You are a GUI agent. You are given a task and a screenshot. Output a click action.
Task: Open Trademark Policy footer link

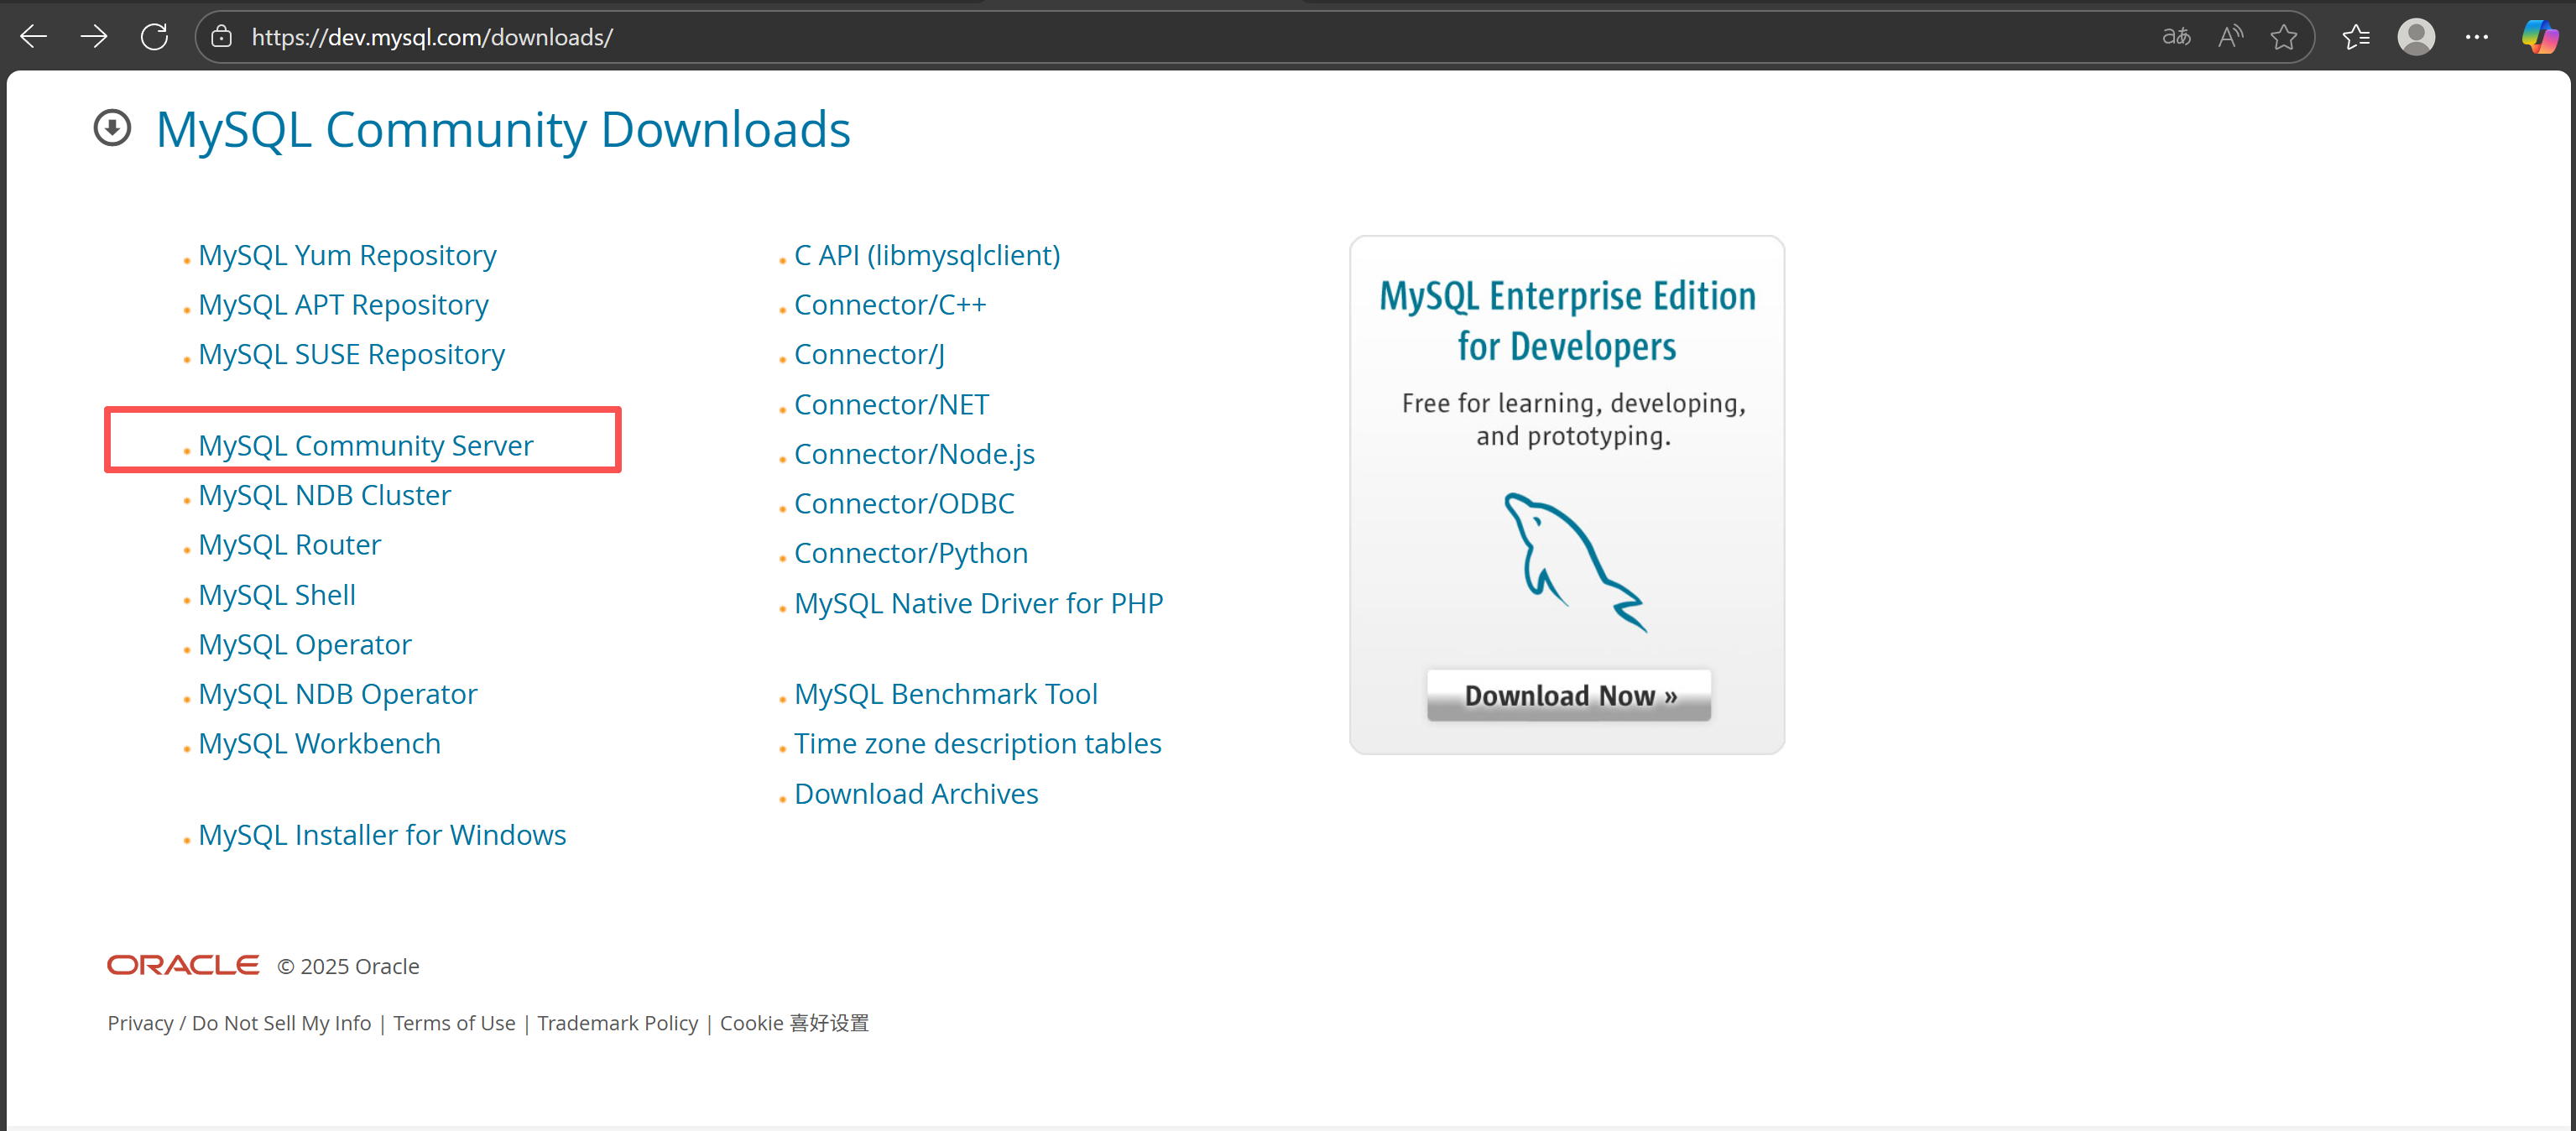coord(617,1023)
